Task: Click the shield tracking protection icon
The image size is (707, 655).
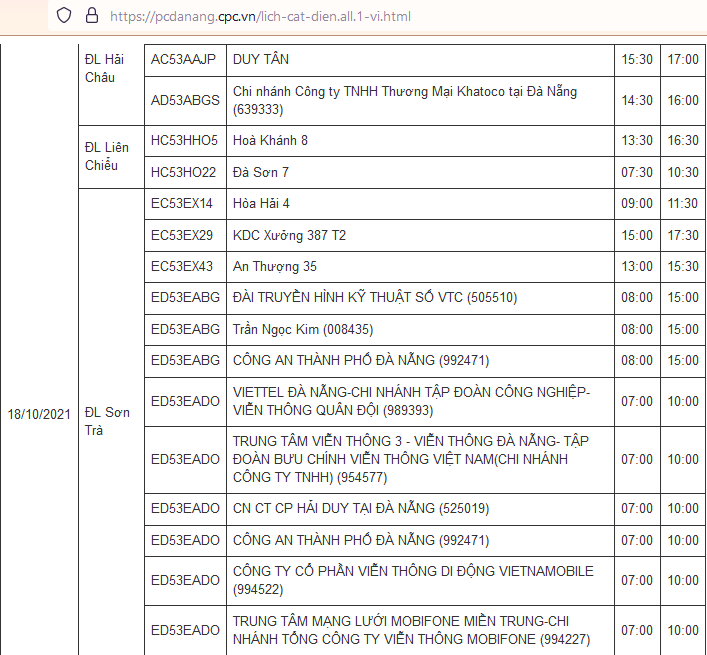Action: [64, 16]
